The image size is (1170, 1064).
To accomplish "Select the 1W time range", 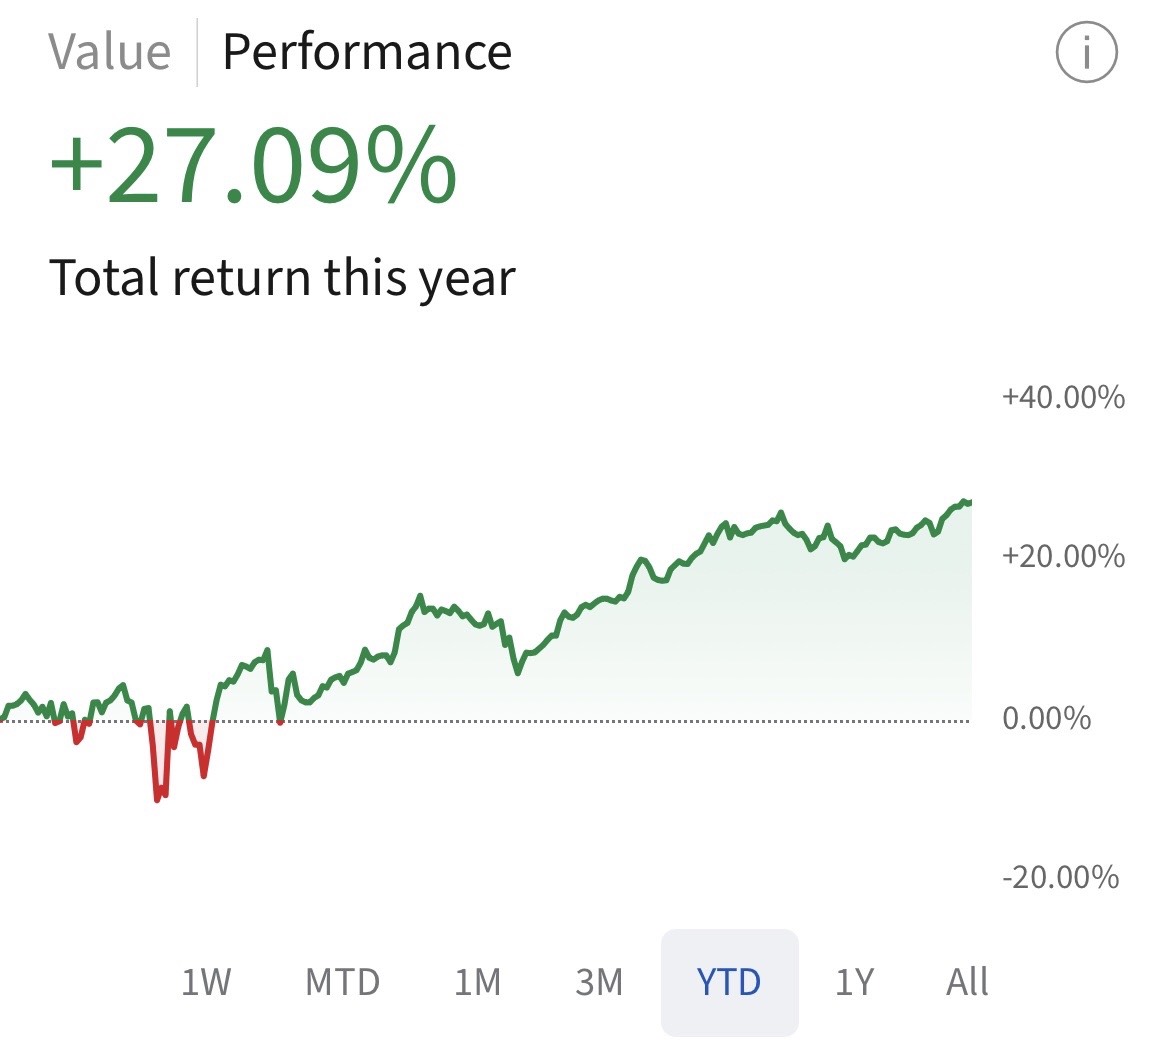I will (206, 982).
